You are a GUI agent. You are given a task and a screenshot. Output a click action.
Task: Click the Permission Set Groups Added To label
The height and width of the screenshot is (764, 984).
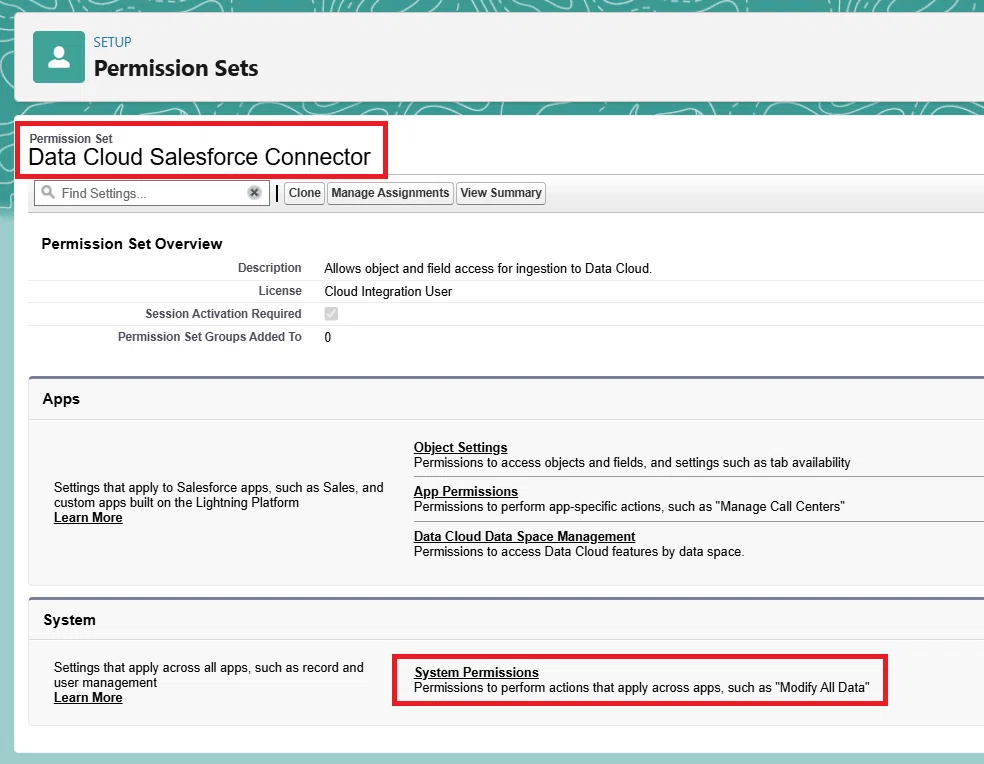[210, 337]
